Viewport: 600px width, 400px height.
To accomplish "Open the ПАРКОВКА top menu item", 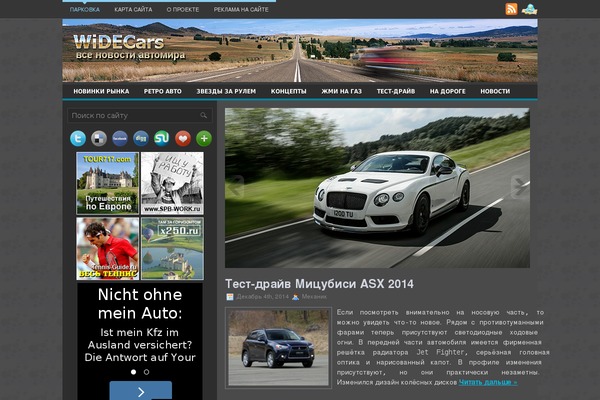I will [85, 10].
